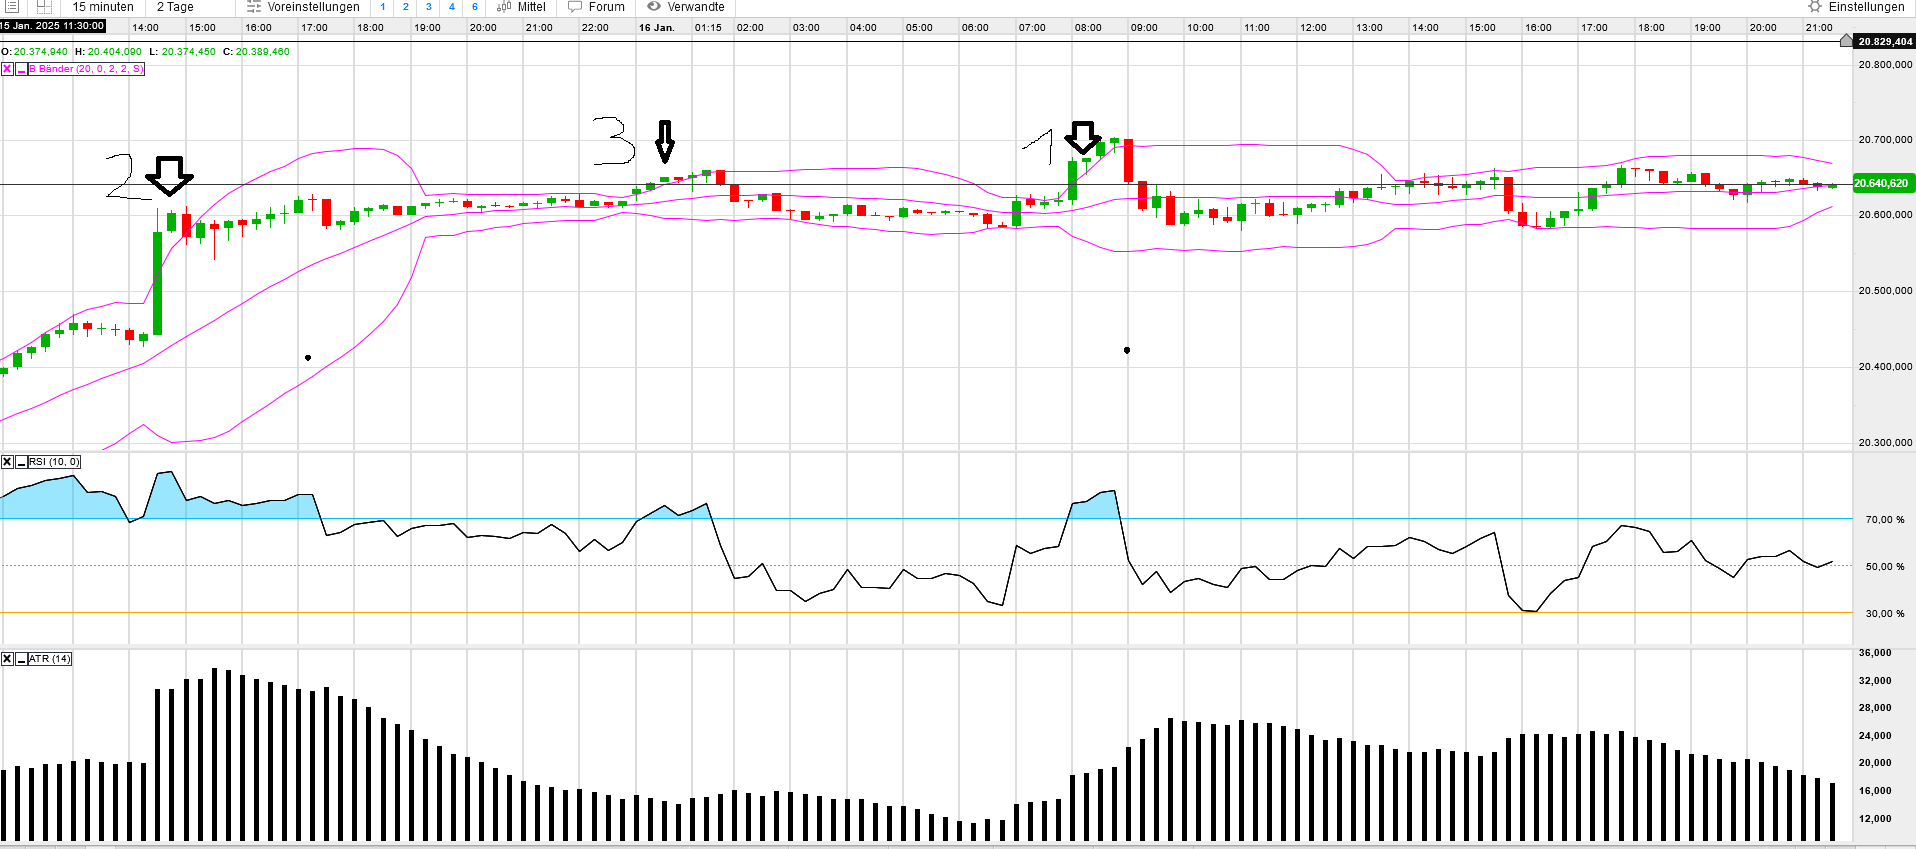Click the ATR 12,000 axis label
Image resolution: width=1916 pixels, height=849 pixels.
click(1875, 819)
